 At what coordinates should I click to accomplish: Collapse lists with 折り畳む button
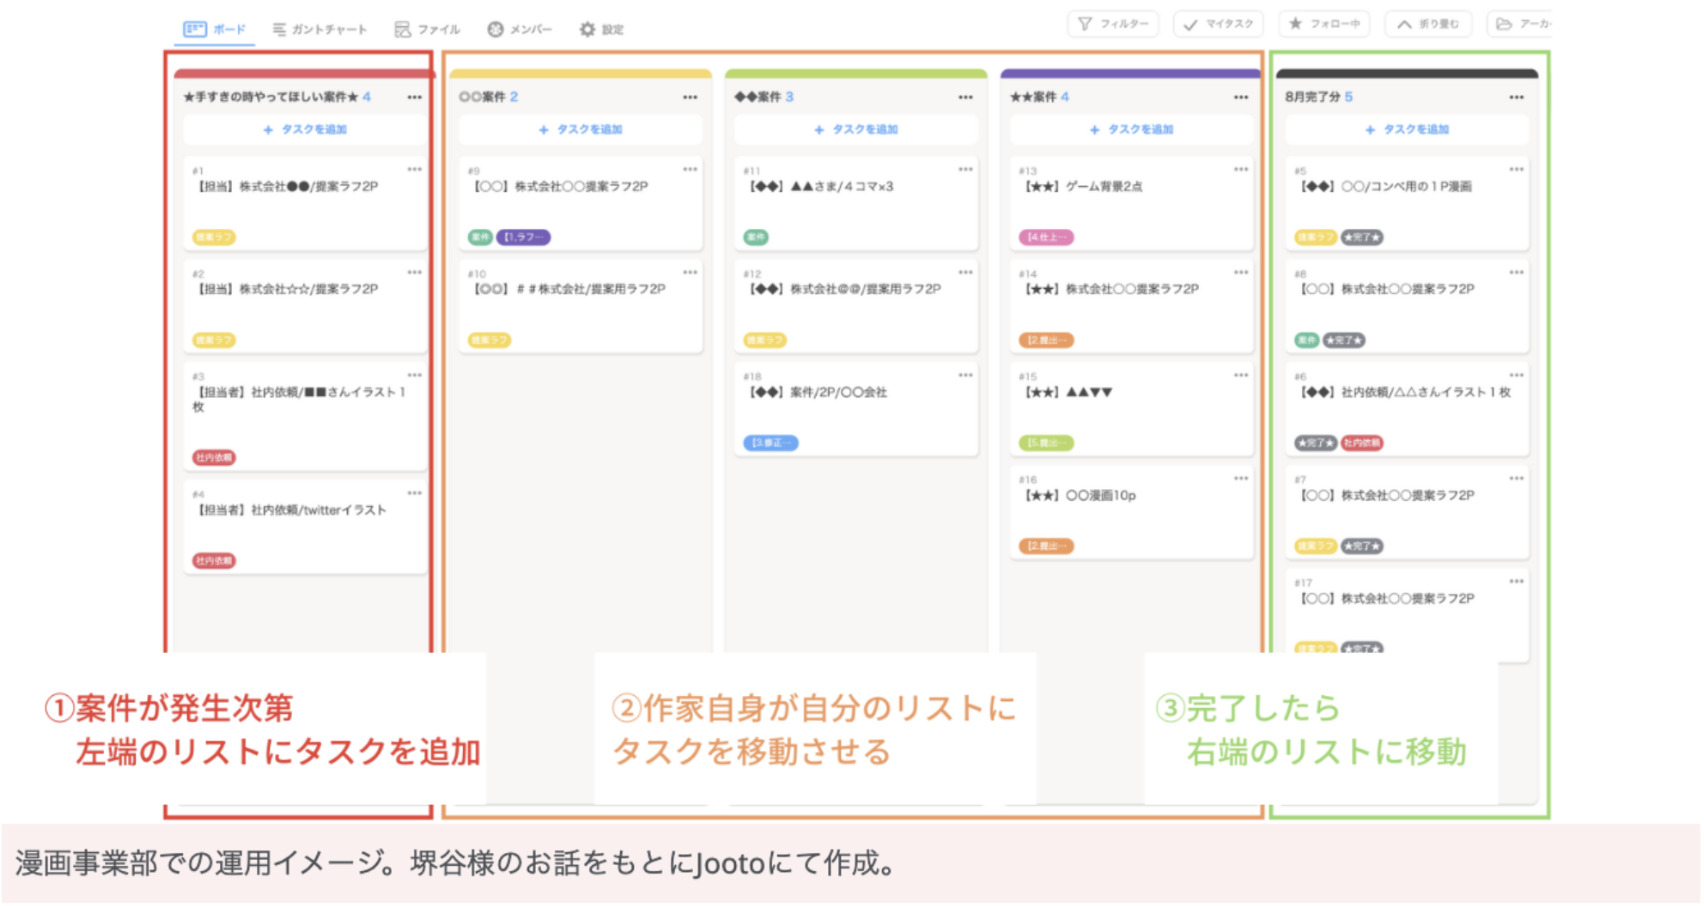pyautogui.click(x=1428, y=24)
